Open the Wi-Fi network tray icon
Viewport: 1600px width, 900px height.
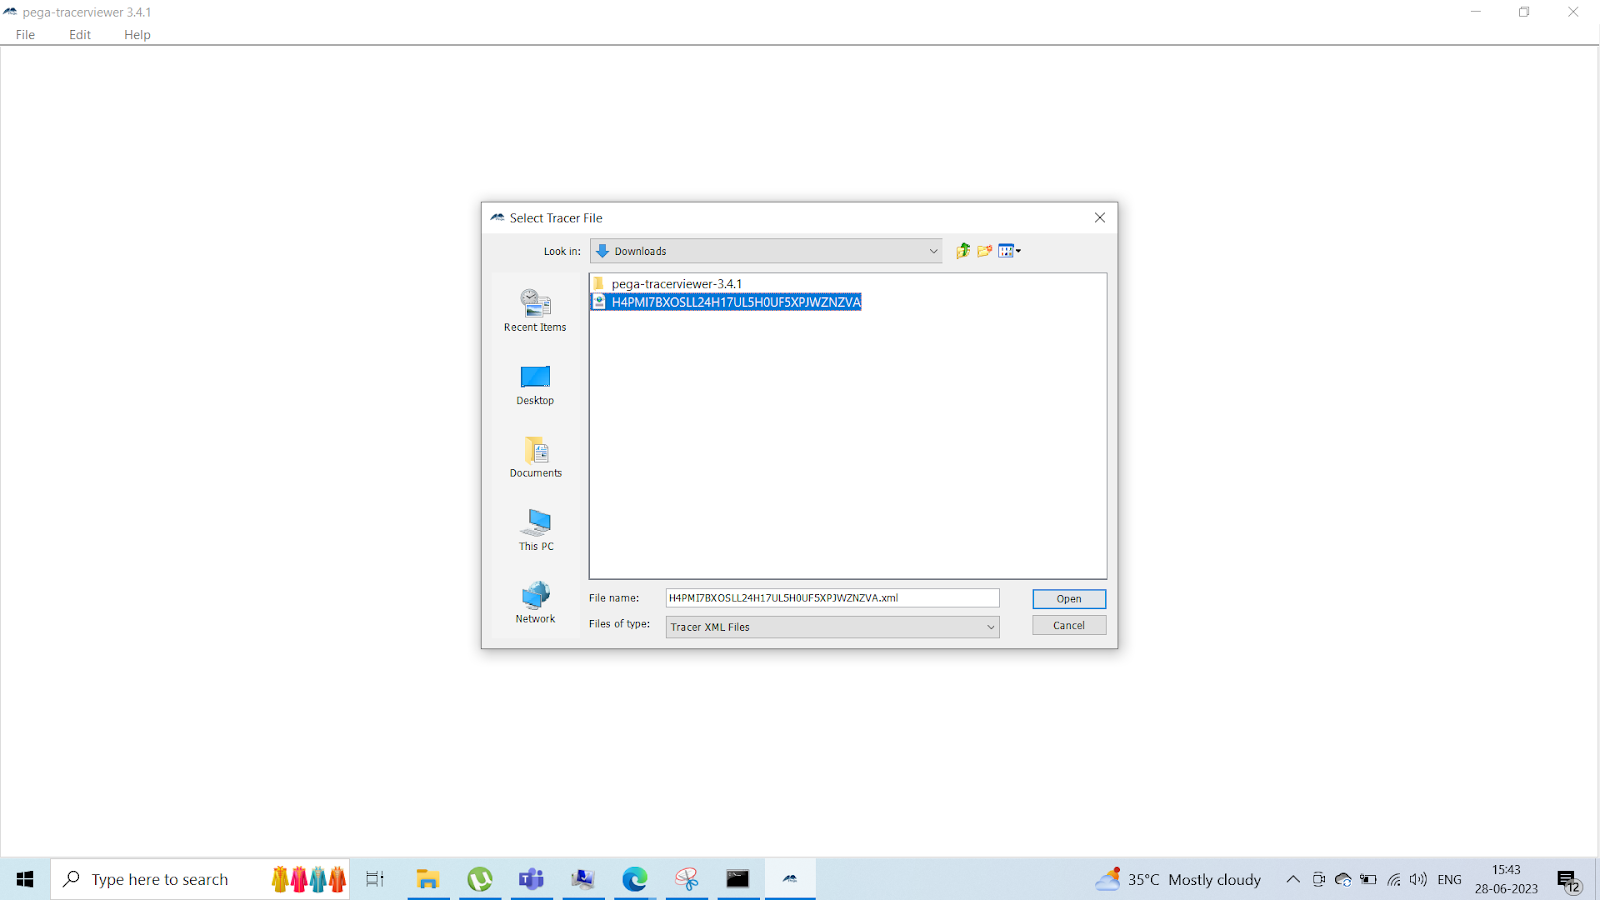(1394, 880)
